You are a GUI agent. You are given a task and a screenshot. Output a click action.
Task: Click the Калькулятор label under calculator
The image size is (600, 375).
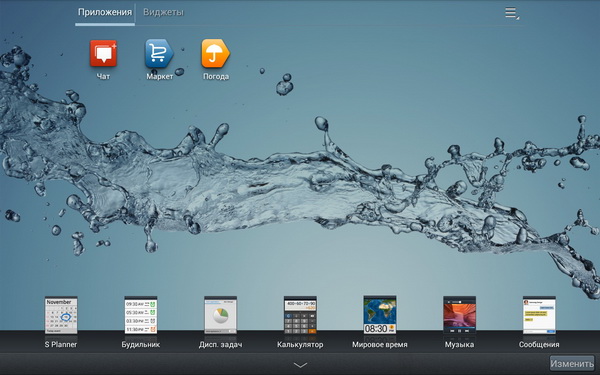tap(300, 345)
